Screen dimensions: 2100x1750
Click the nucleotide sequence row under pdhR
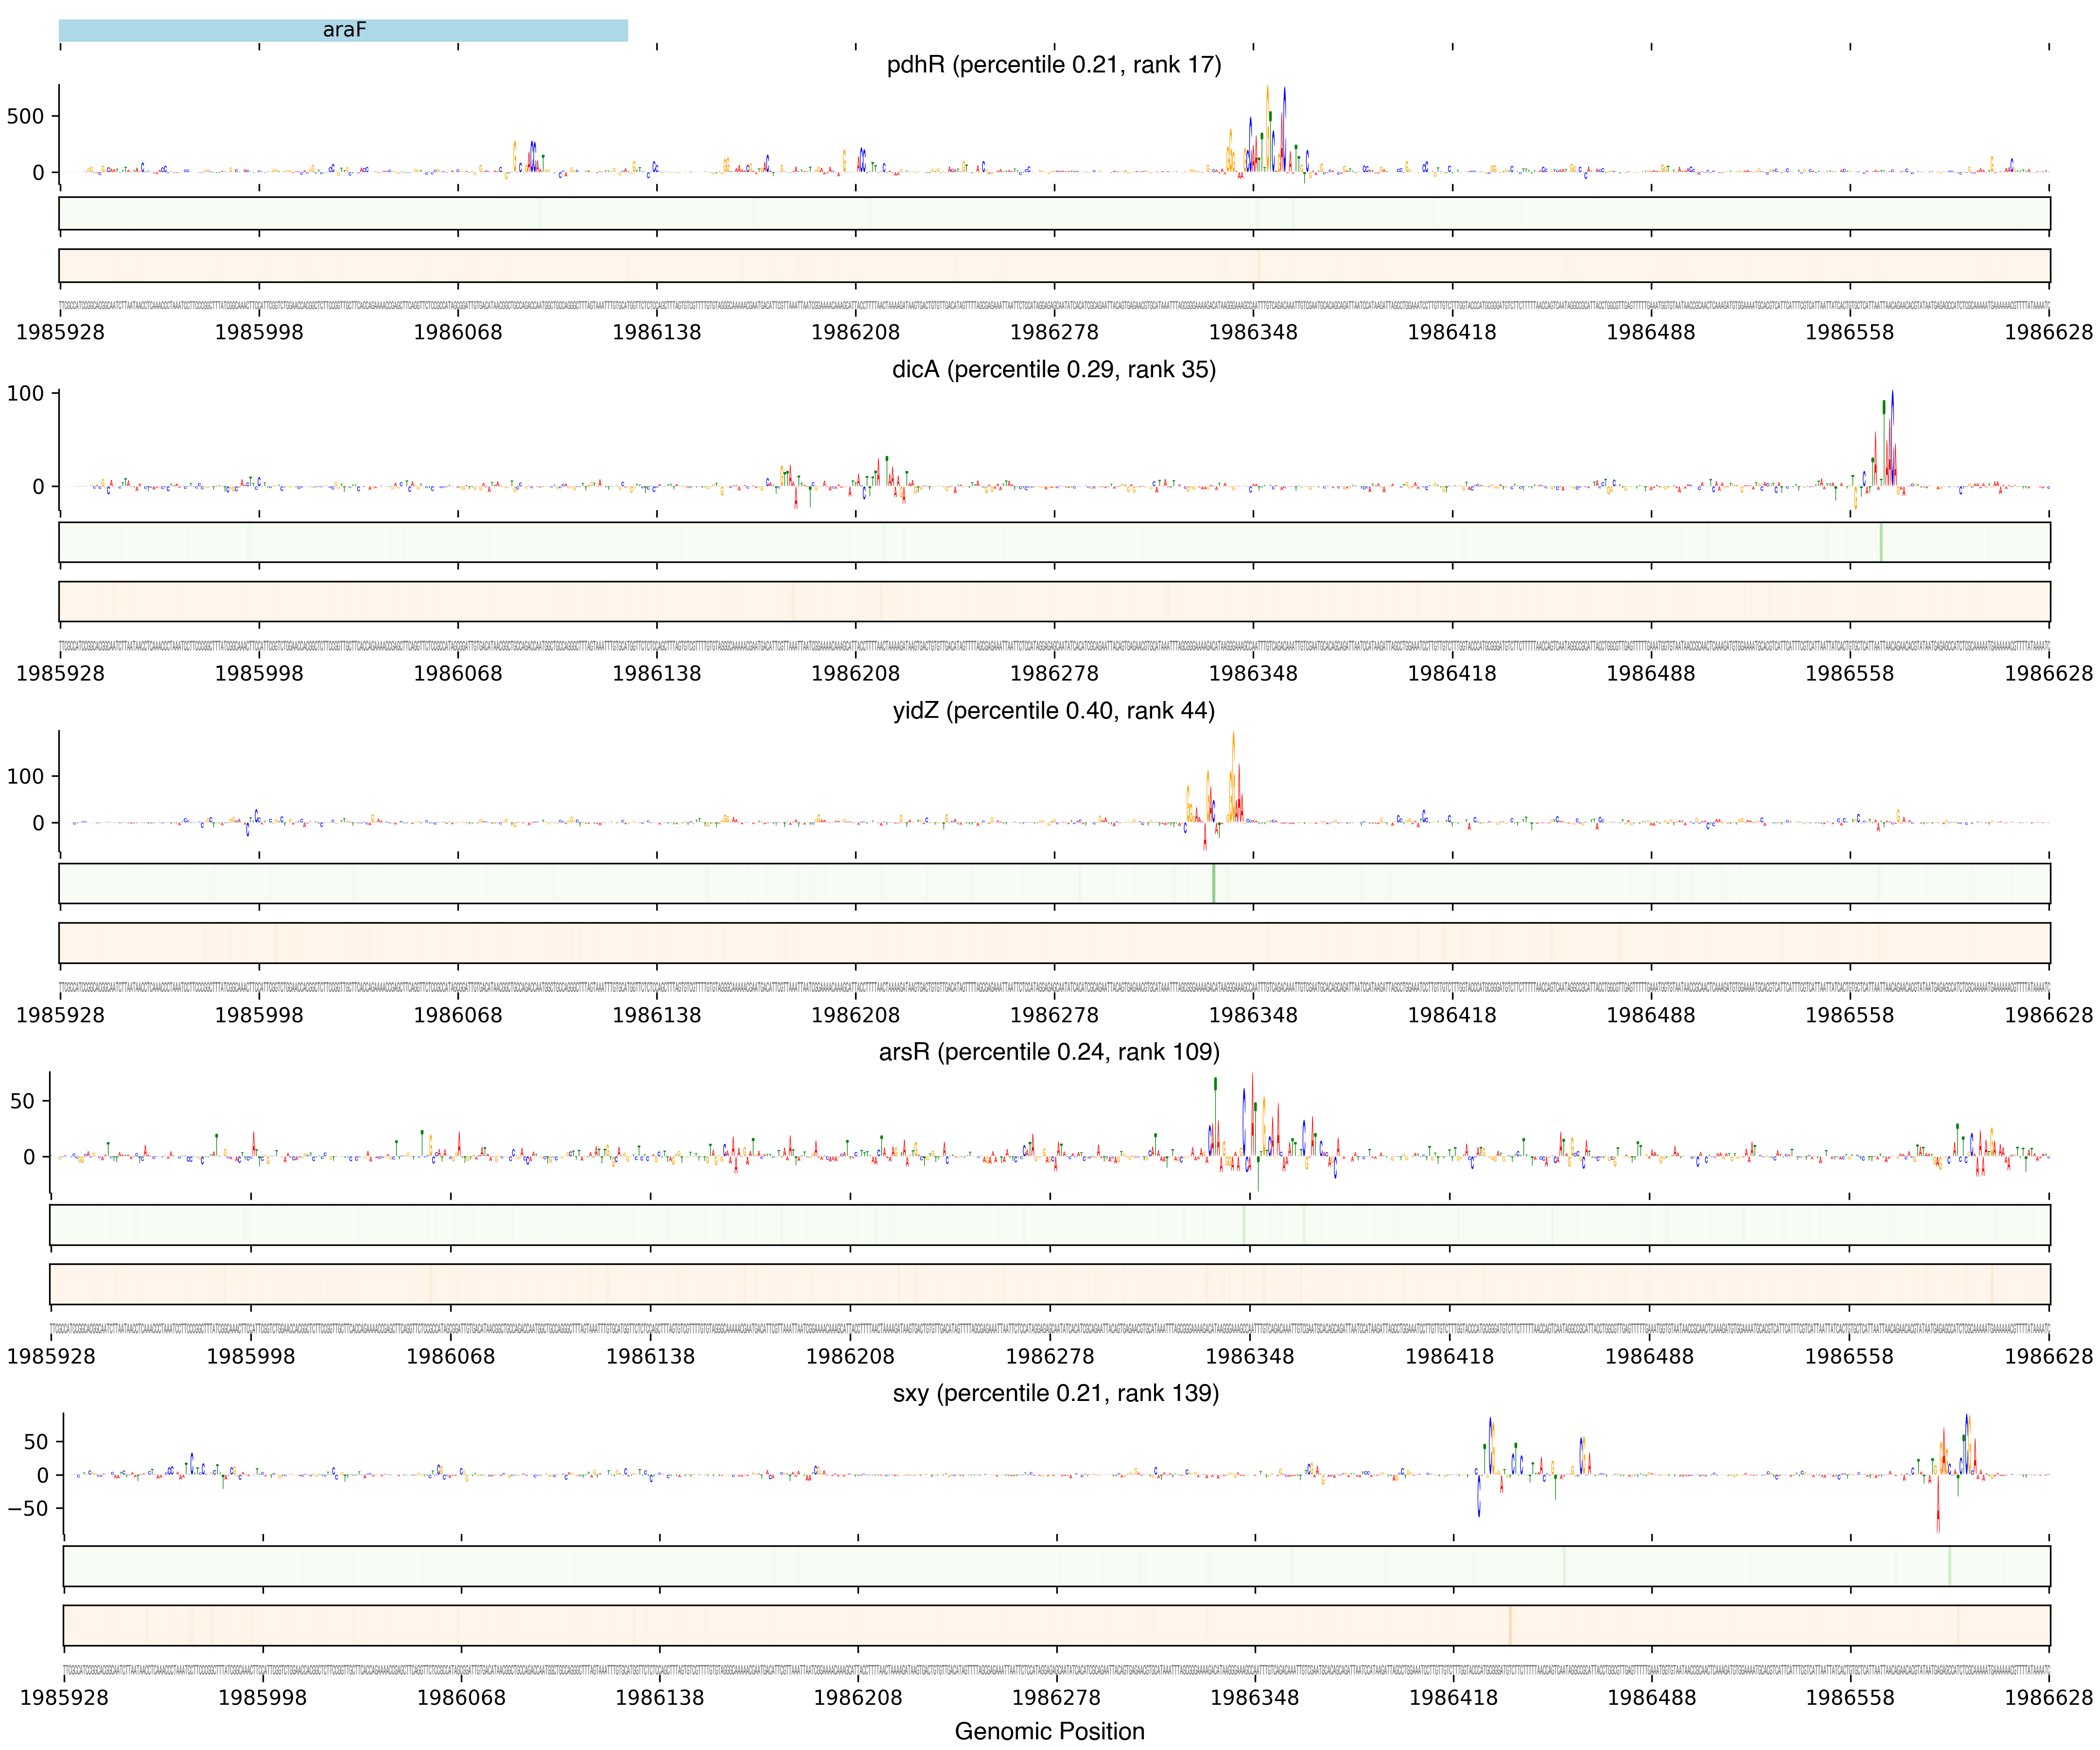click(x=1055, y=306)
